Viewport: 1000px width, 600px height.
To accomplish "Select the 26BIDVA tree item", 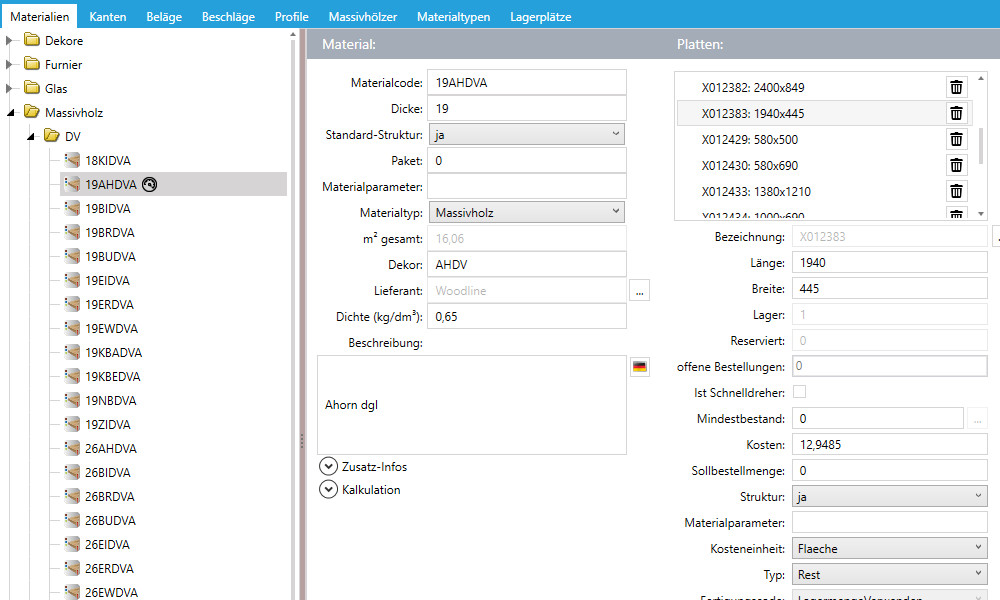I will click(x=108, y=472).
